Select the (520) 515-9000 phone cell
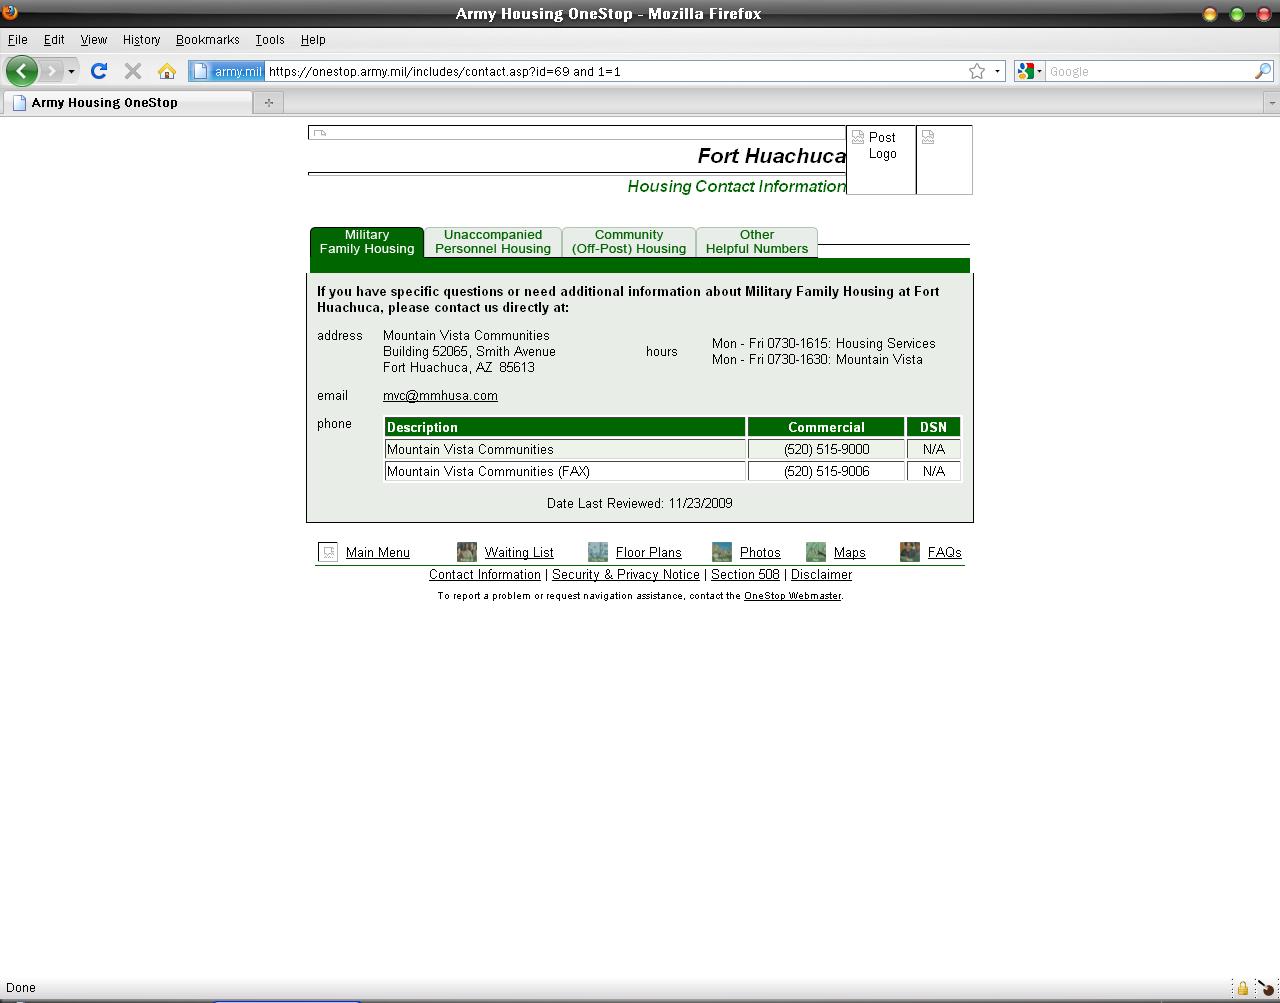Image resolution: width=1280 pixels, height=1003 pixels. click(x=826, y=450)
